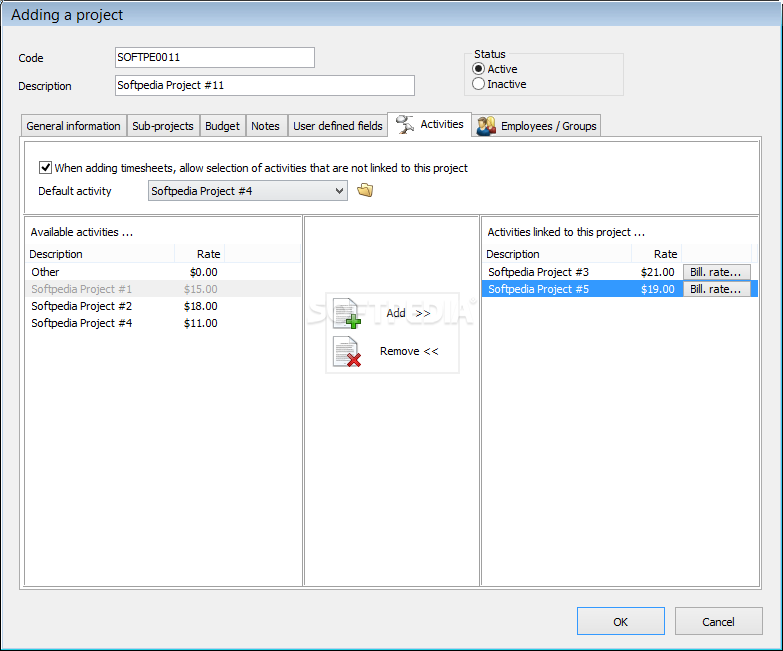This screenshot has width=783, height=651.
Task: Toggle allow selection of unlinked activities checkbox
Action: click(x=45, y=167)
